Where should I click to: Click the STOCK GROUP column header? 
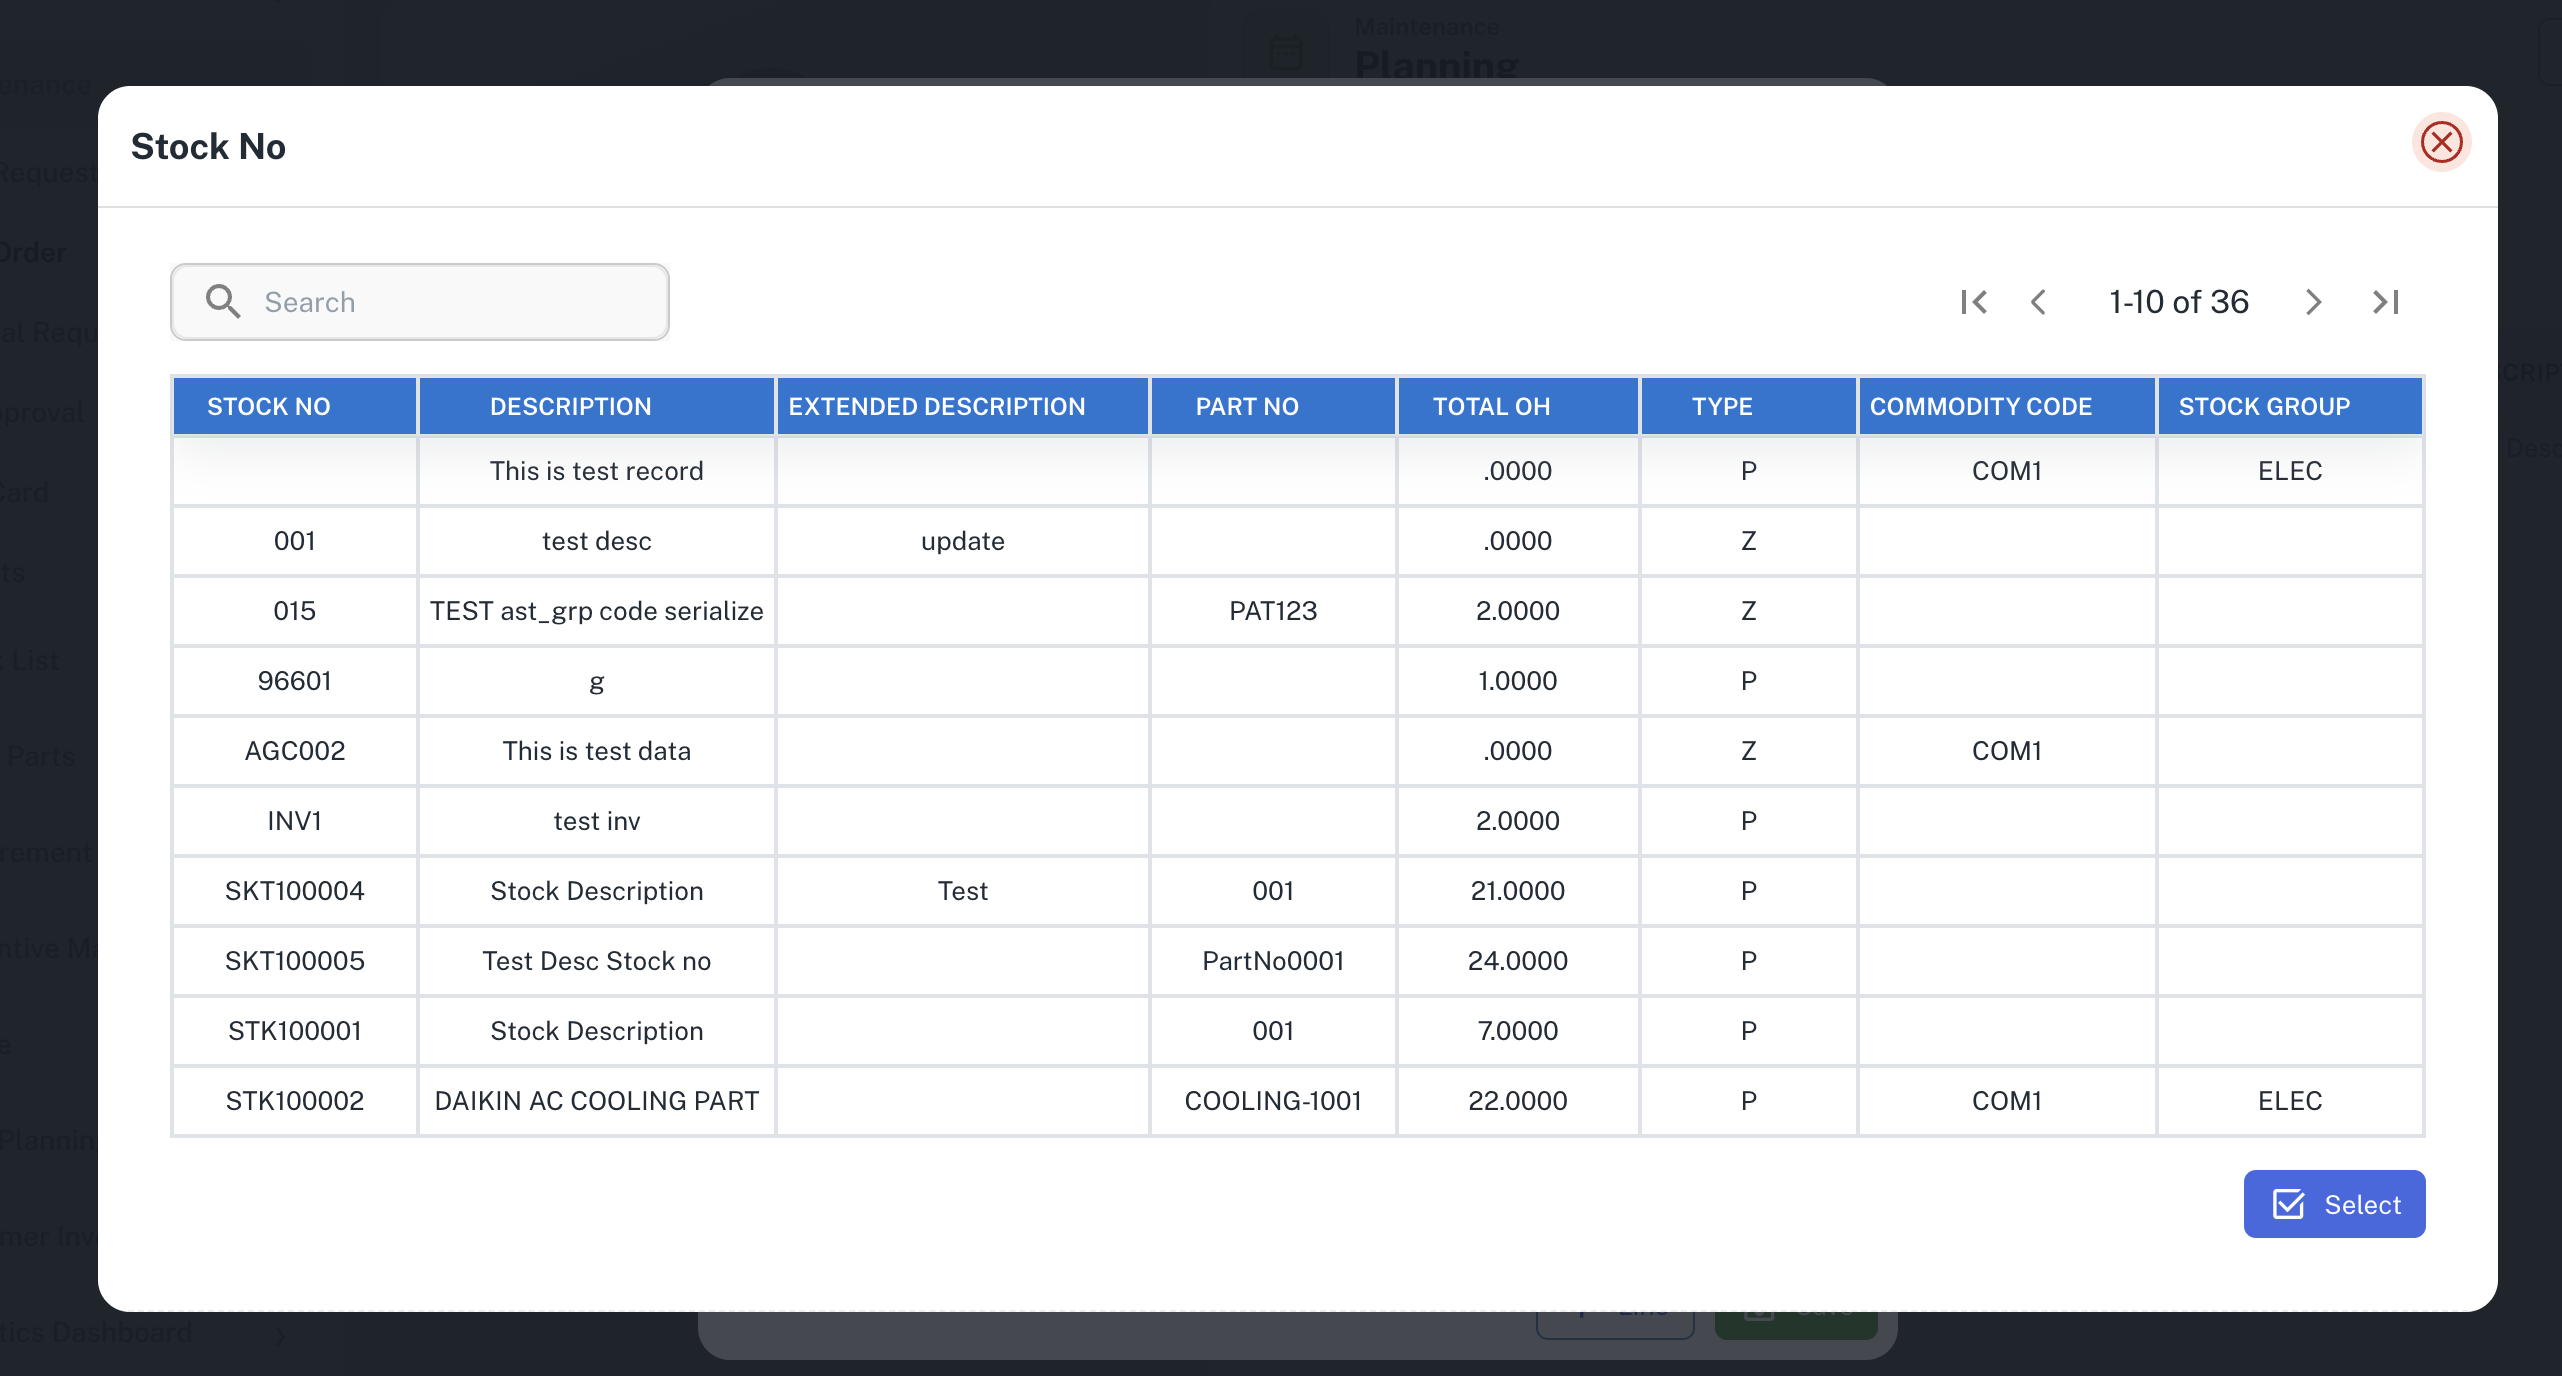[x=2264, y=407]
